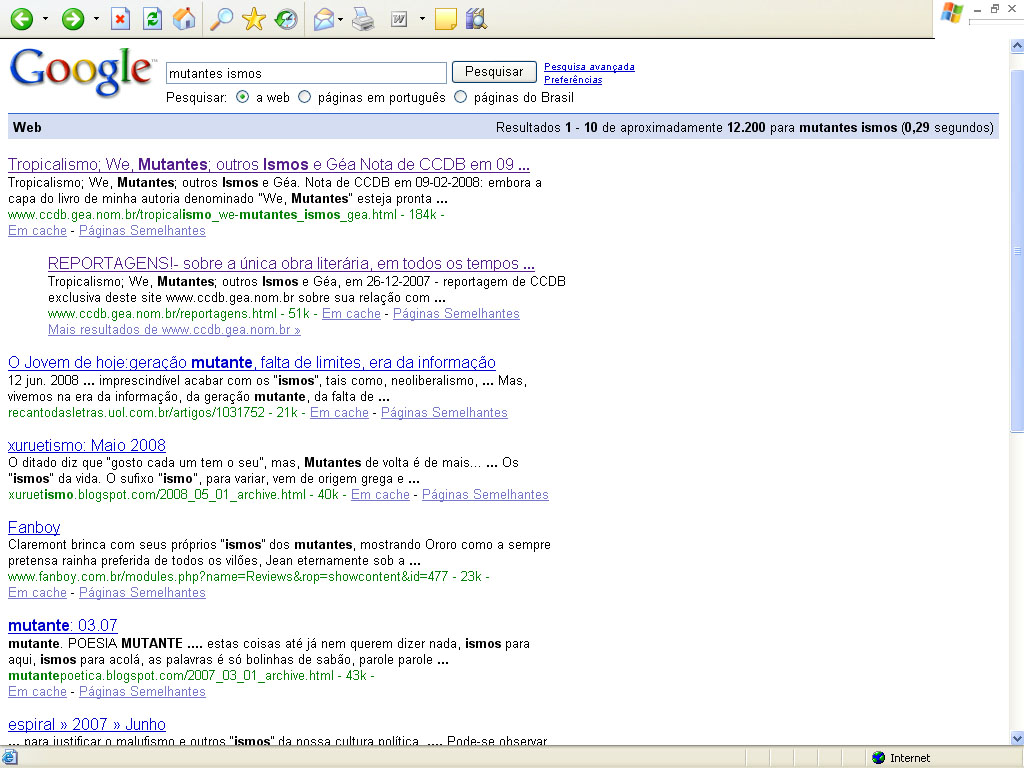This screenshot has width=1024, height=768.
Task: Print the page using the printer icon
Action: click(x=362, y=19)
